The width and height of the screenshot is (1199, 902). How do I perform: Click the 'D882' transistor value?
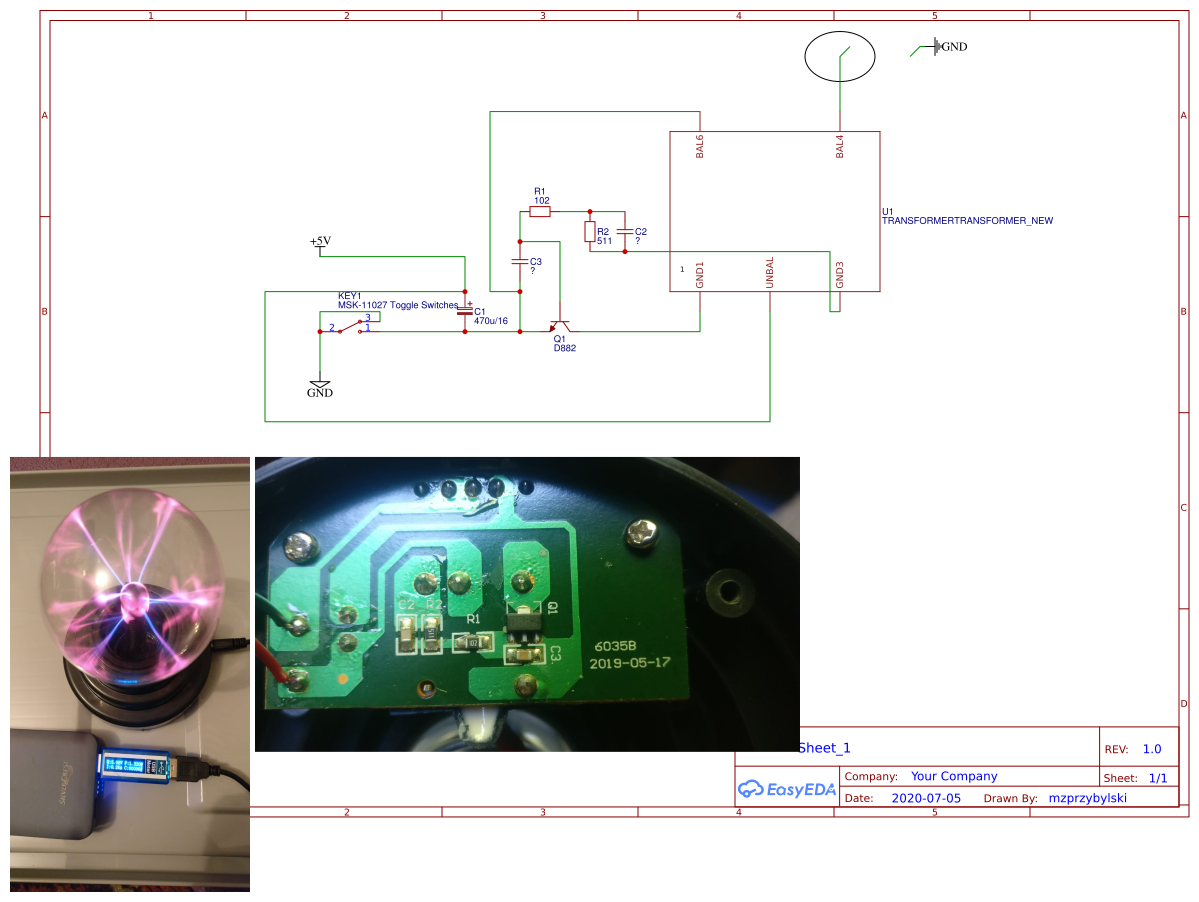565,348
